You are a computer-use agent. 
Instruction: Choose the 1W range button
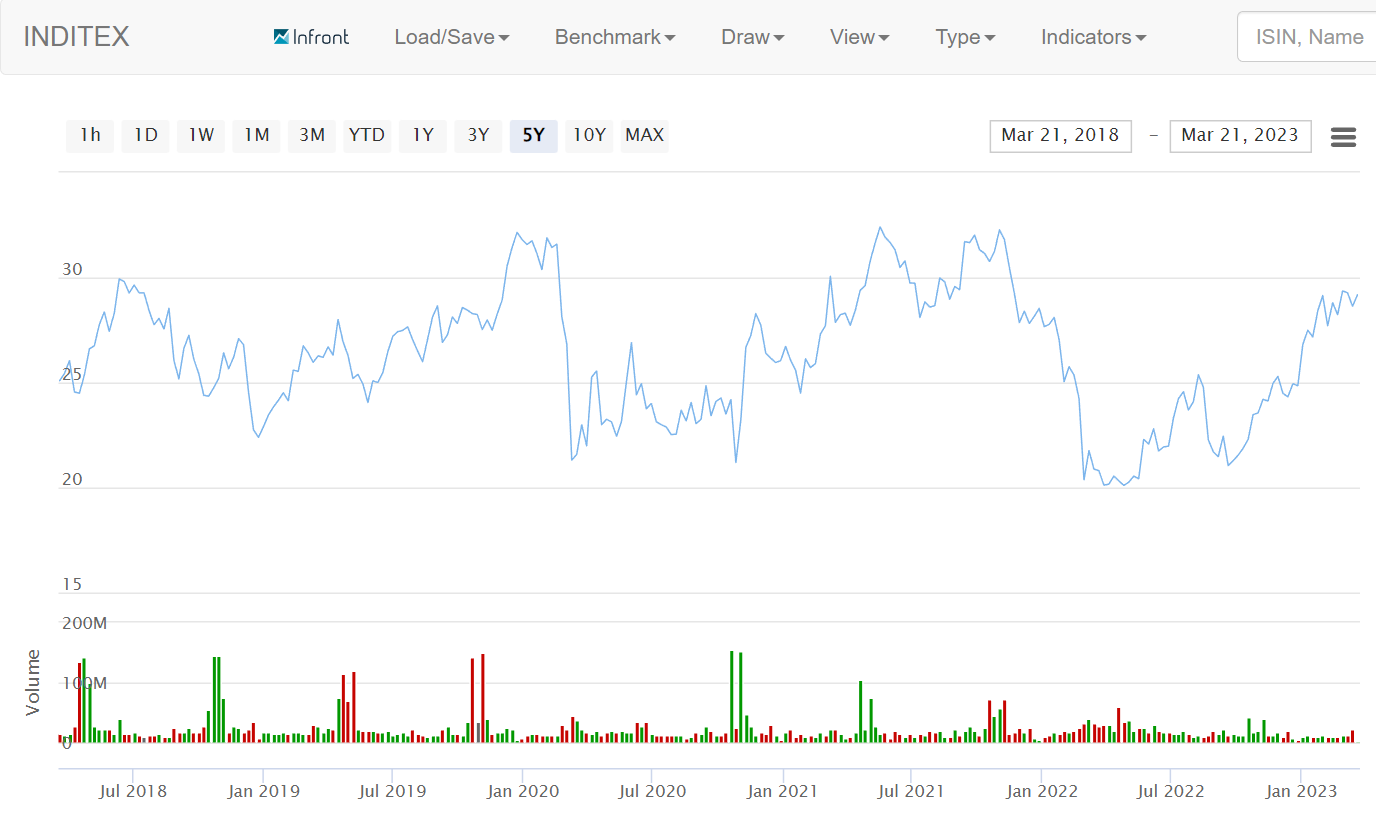201,135
